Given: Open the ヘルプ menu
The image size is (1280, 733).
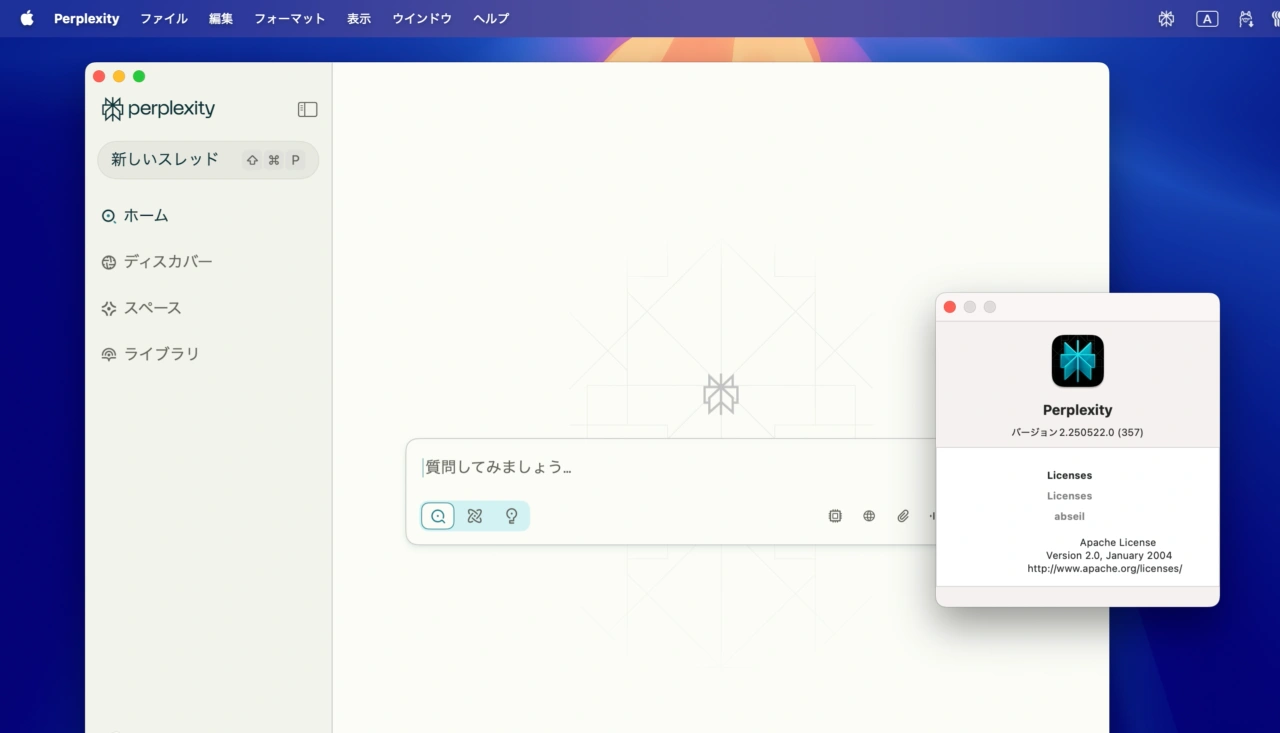Looking at the screenshot, I should point(490,18).
